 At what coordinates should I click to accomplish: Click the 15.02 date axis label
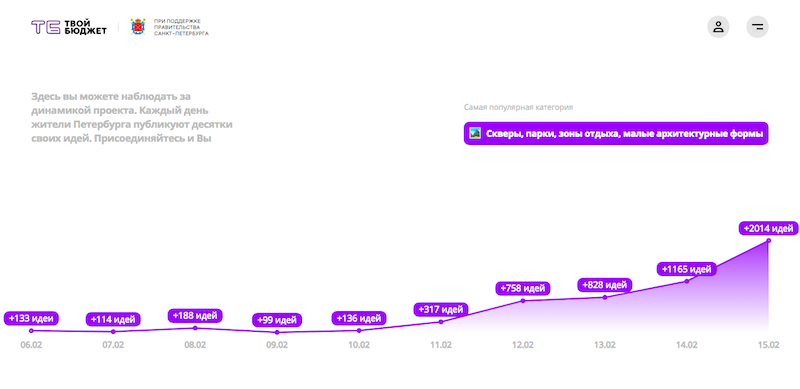[768, 345]
